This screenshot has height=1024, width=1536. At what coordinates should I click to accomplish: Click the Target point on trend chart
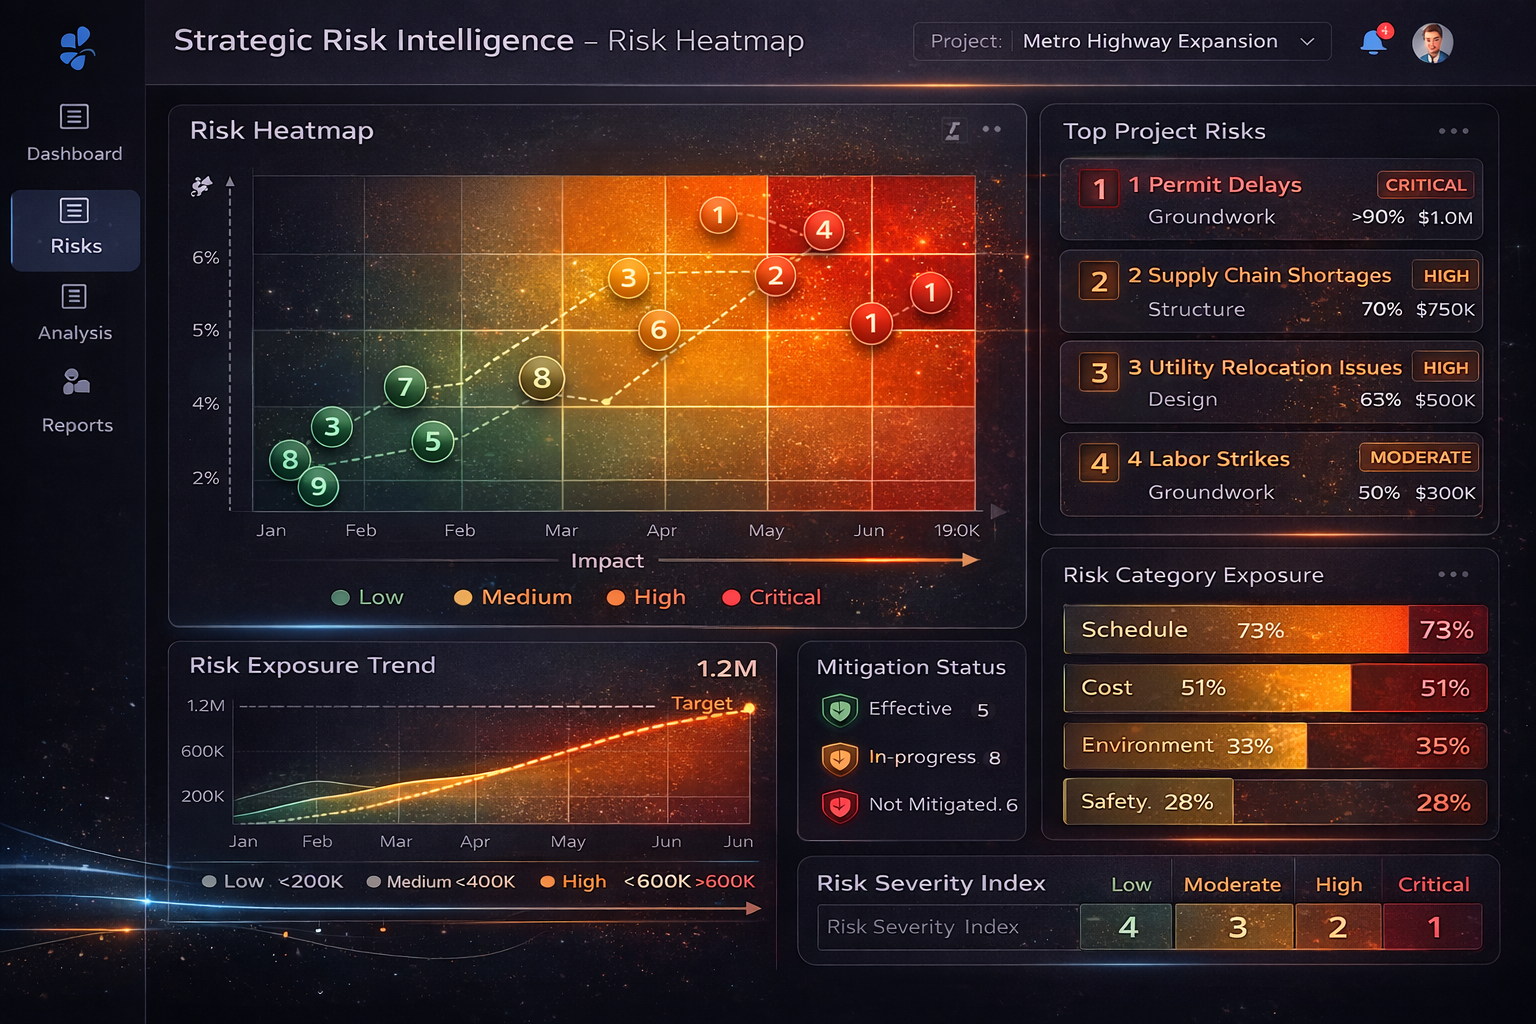[749, 708]
